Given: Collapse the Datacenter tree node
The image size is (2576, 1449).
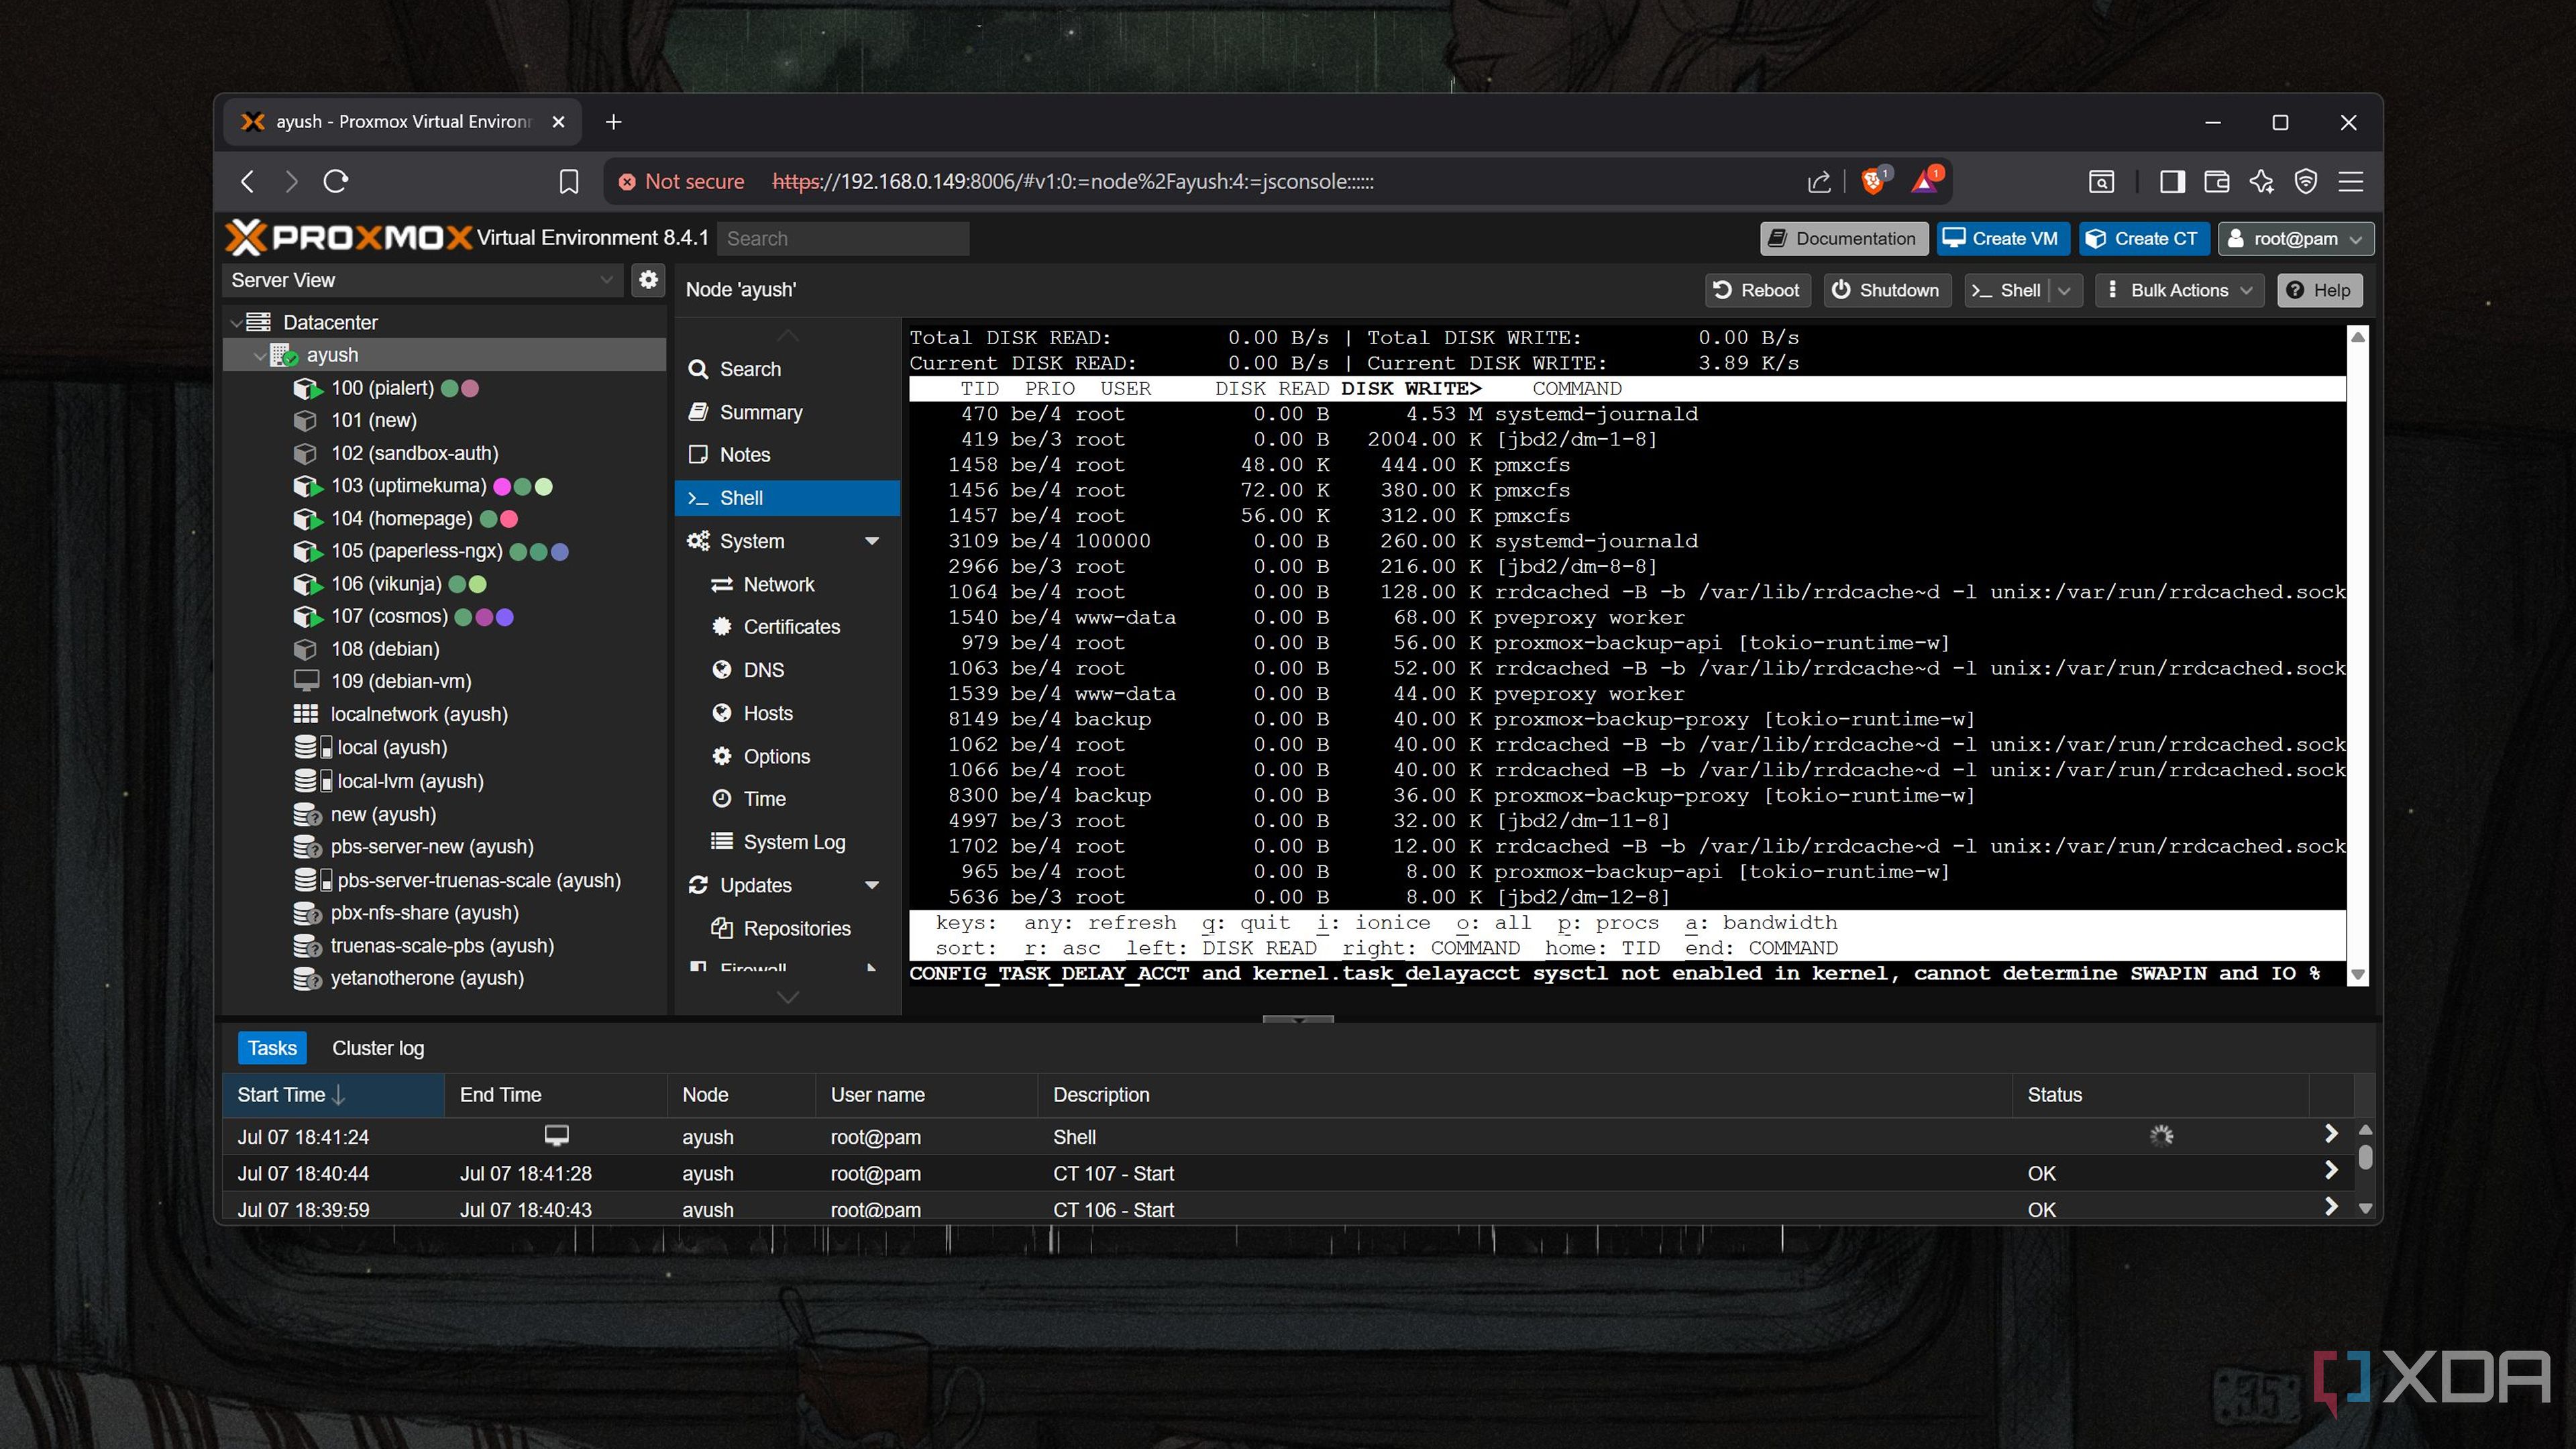Looking at the screenshot, I should pos(237,322).
